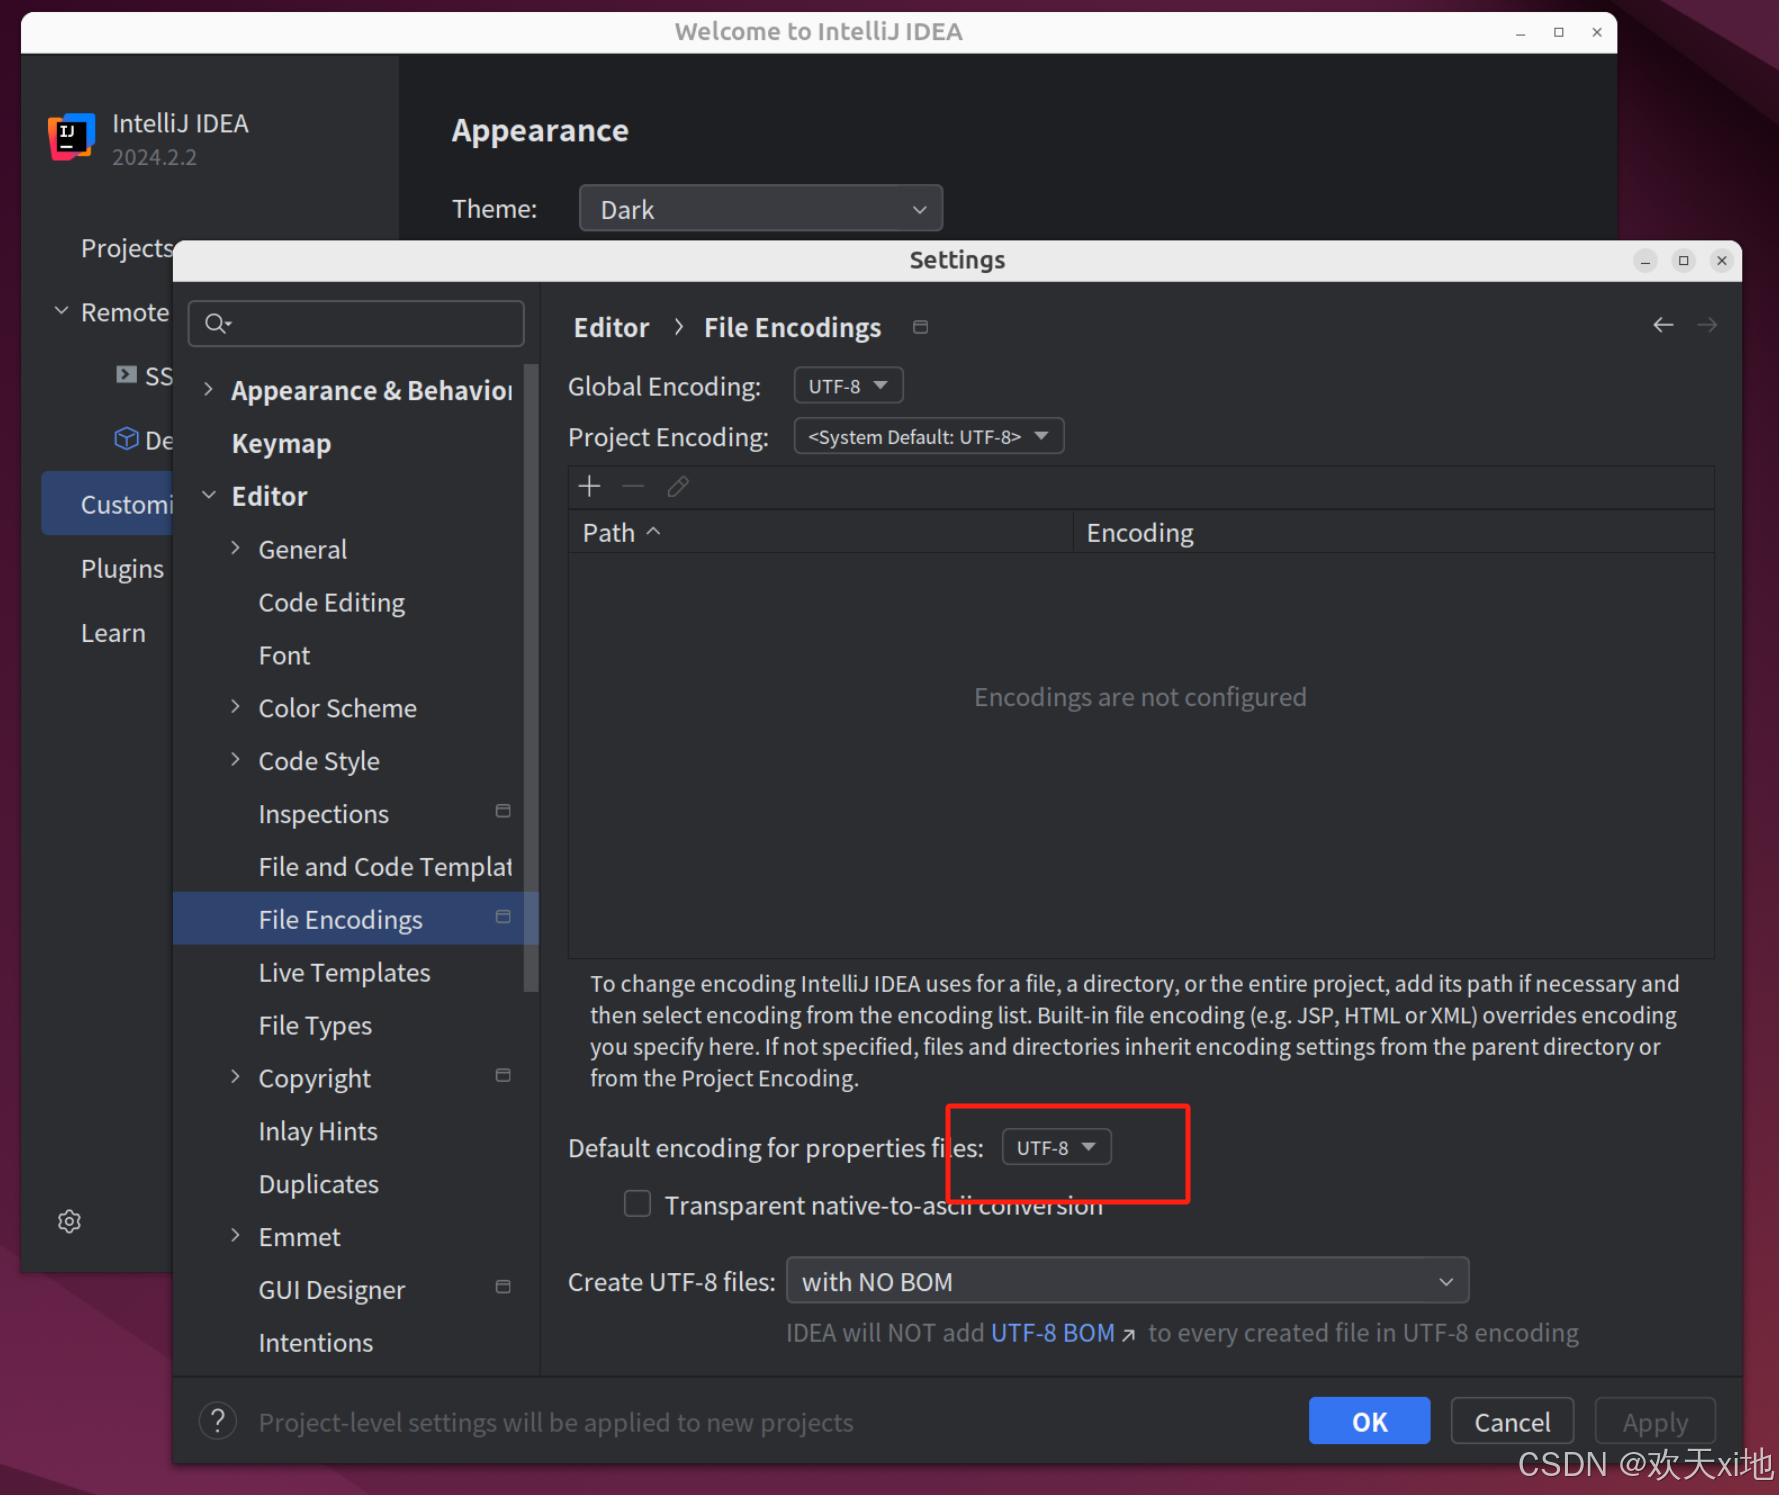The height and width of the screenshot is (1495, 1779).
Task: Open Learn in Welcome window sidebar
Action: [113, 633]
